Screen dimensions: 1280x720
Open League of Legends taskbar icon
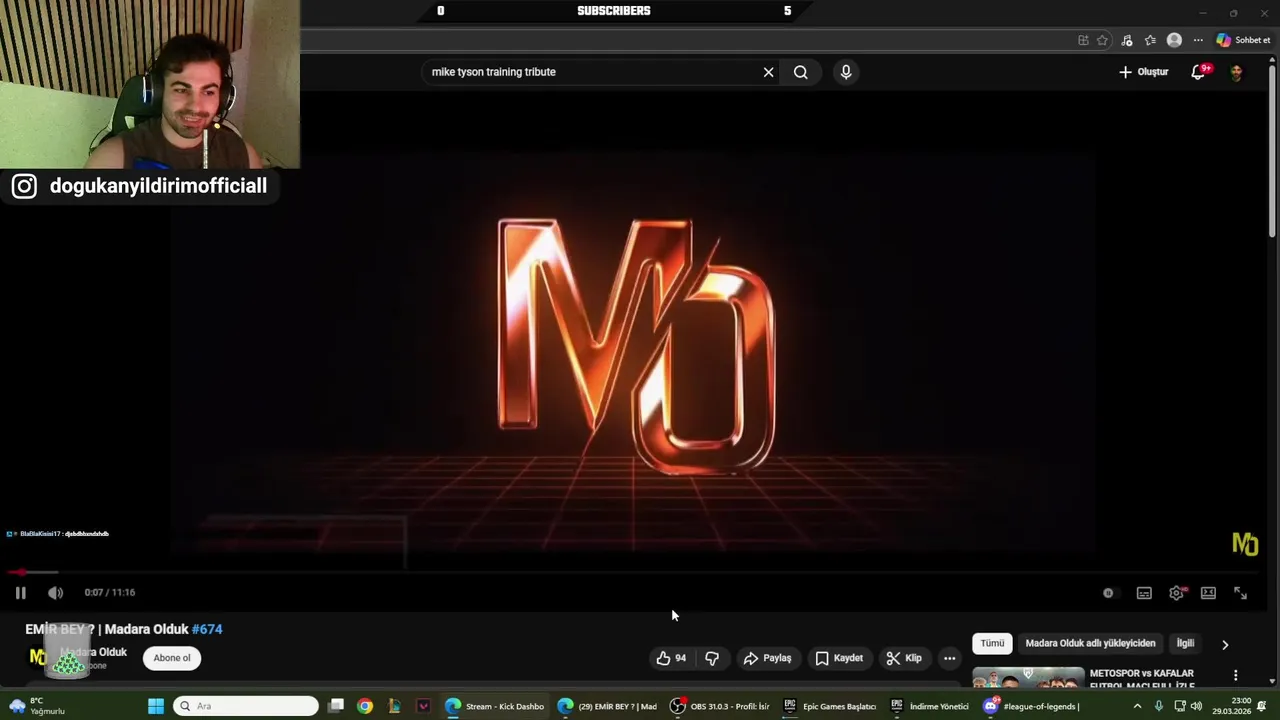pos(394,706)
